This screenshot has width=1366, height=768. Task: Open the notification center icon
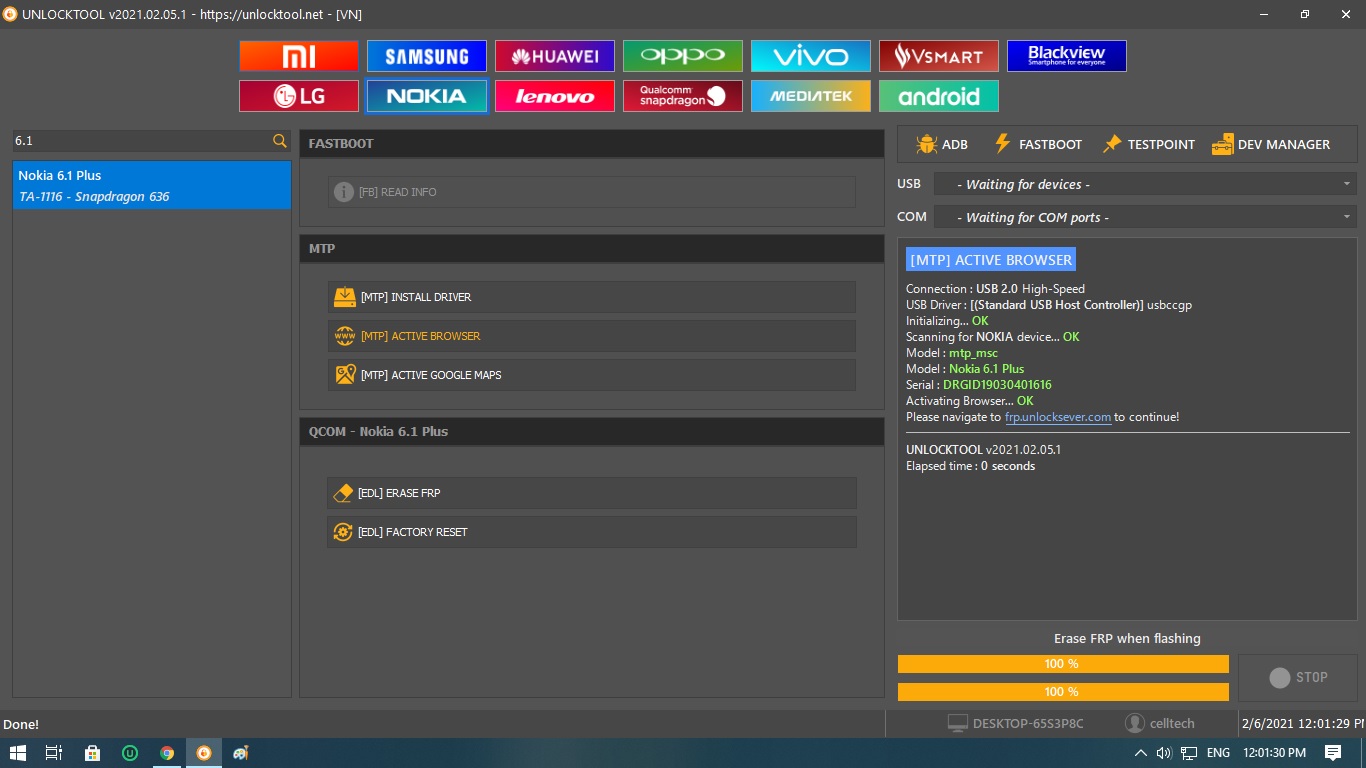[1333, 753]
